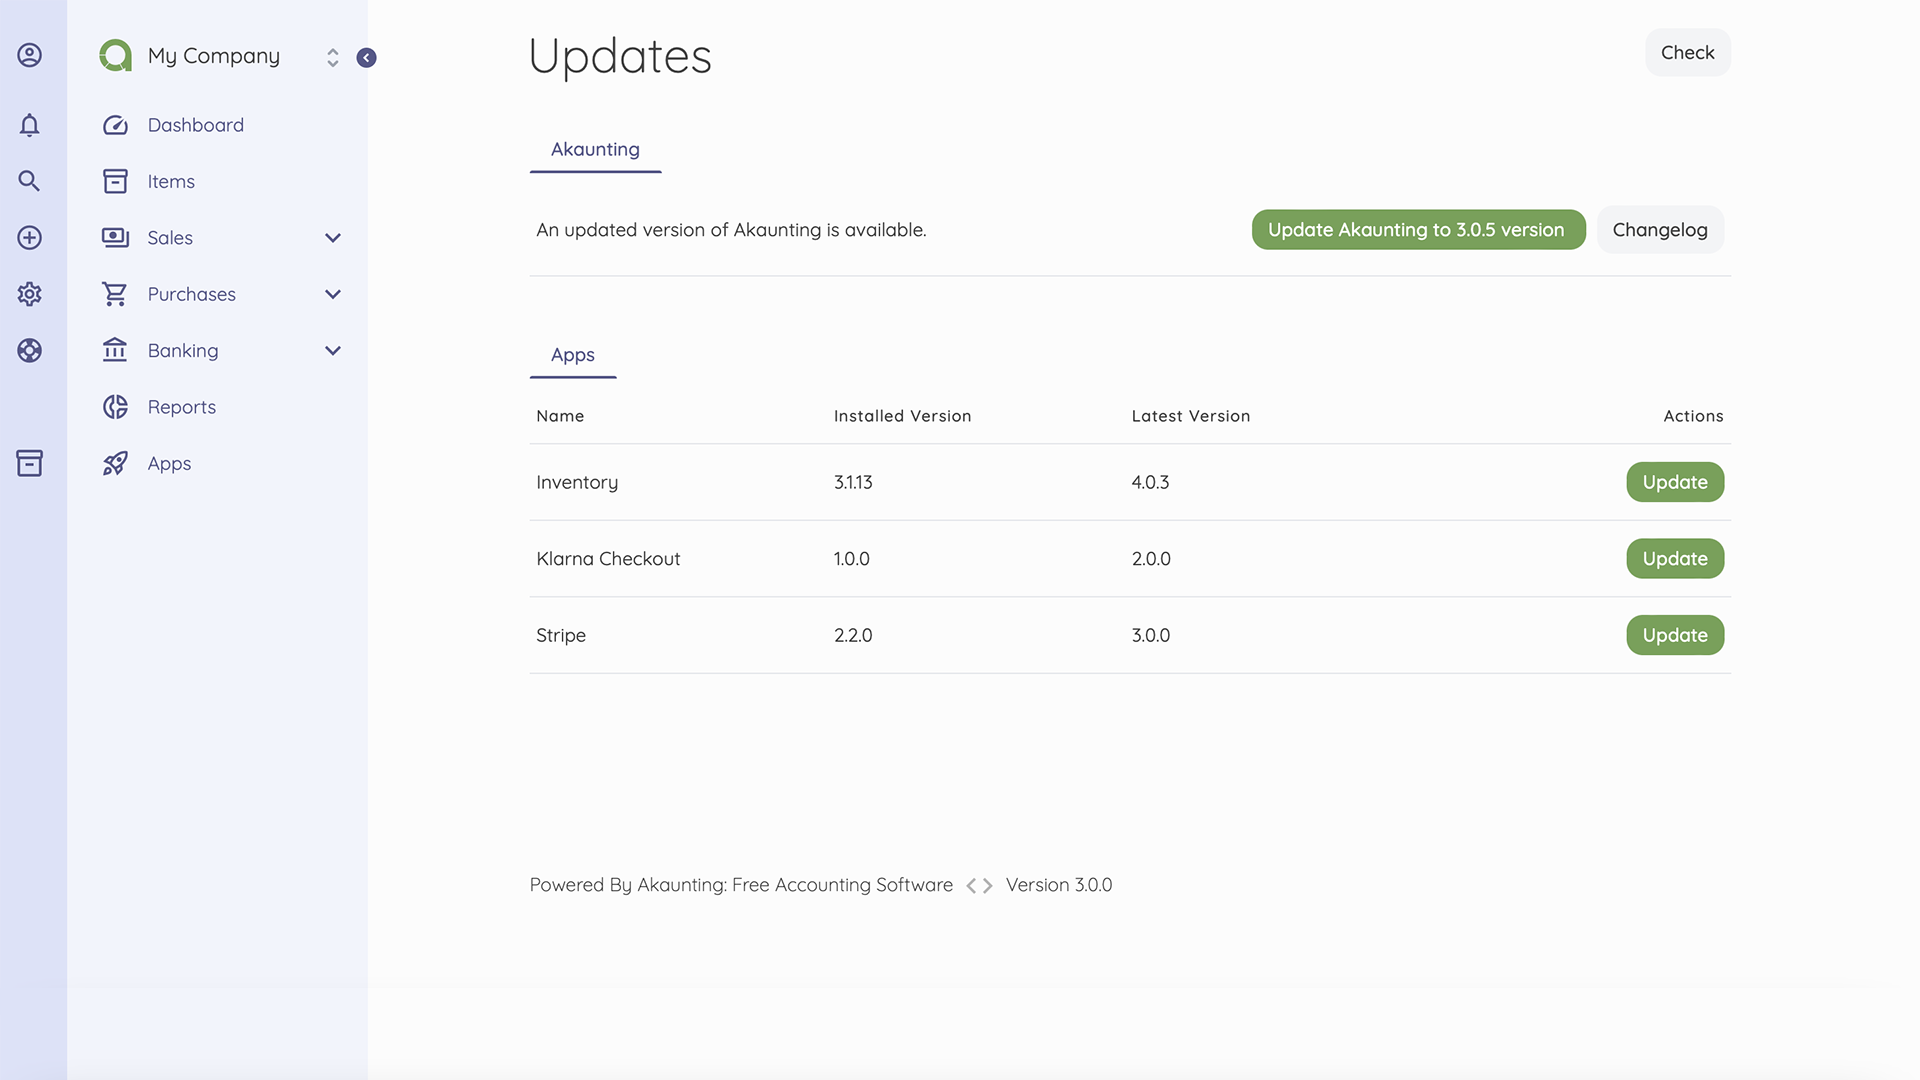Open help using the lifebuoy icon
Image resolution: width=1920 pixels, height=1080 pixels.
coord(29,351)
